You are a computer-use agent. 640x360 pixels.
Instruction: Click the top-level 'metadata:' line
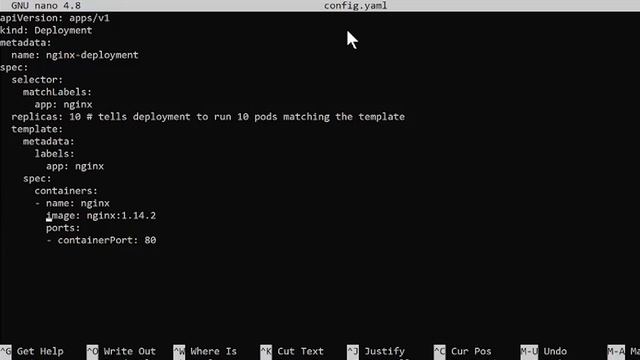[x=26, y=43]
